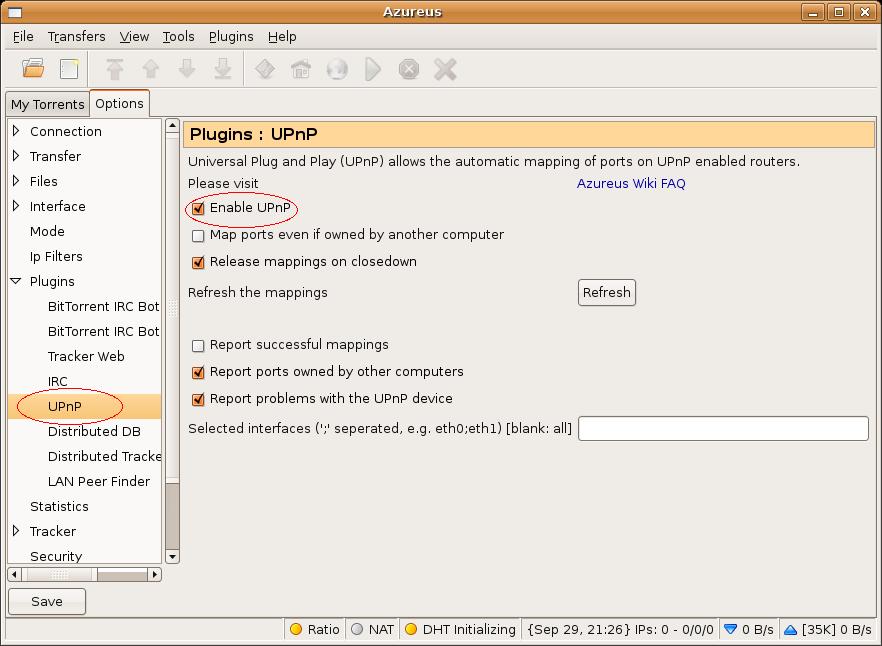
Task: Collapse the Plugins tree node
Action: pos(16,281)
